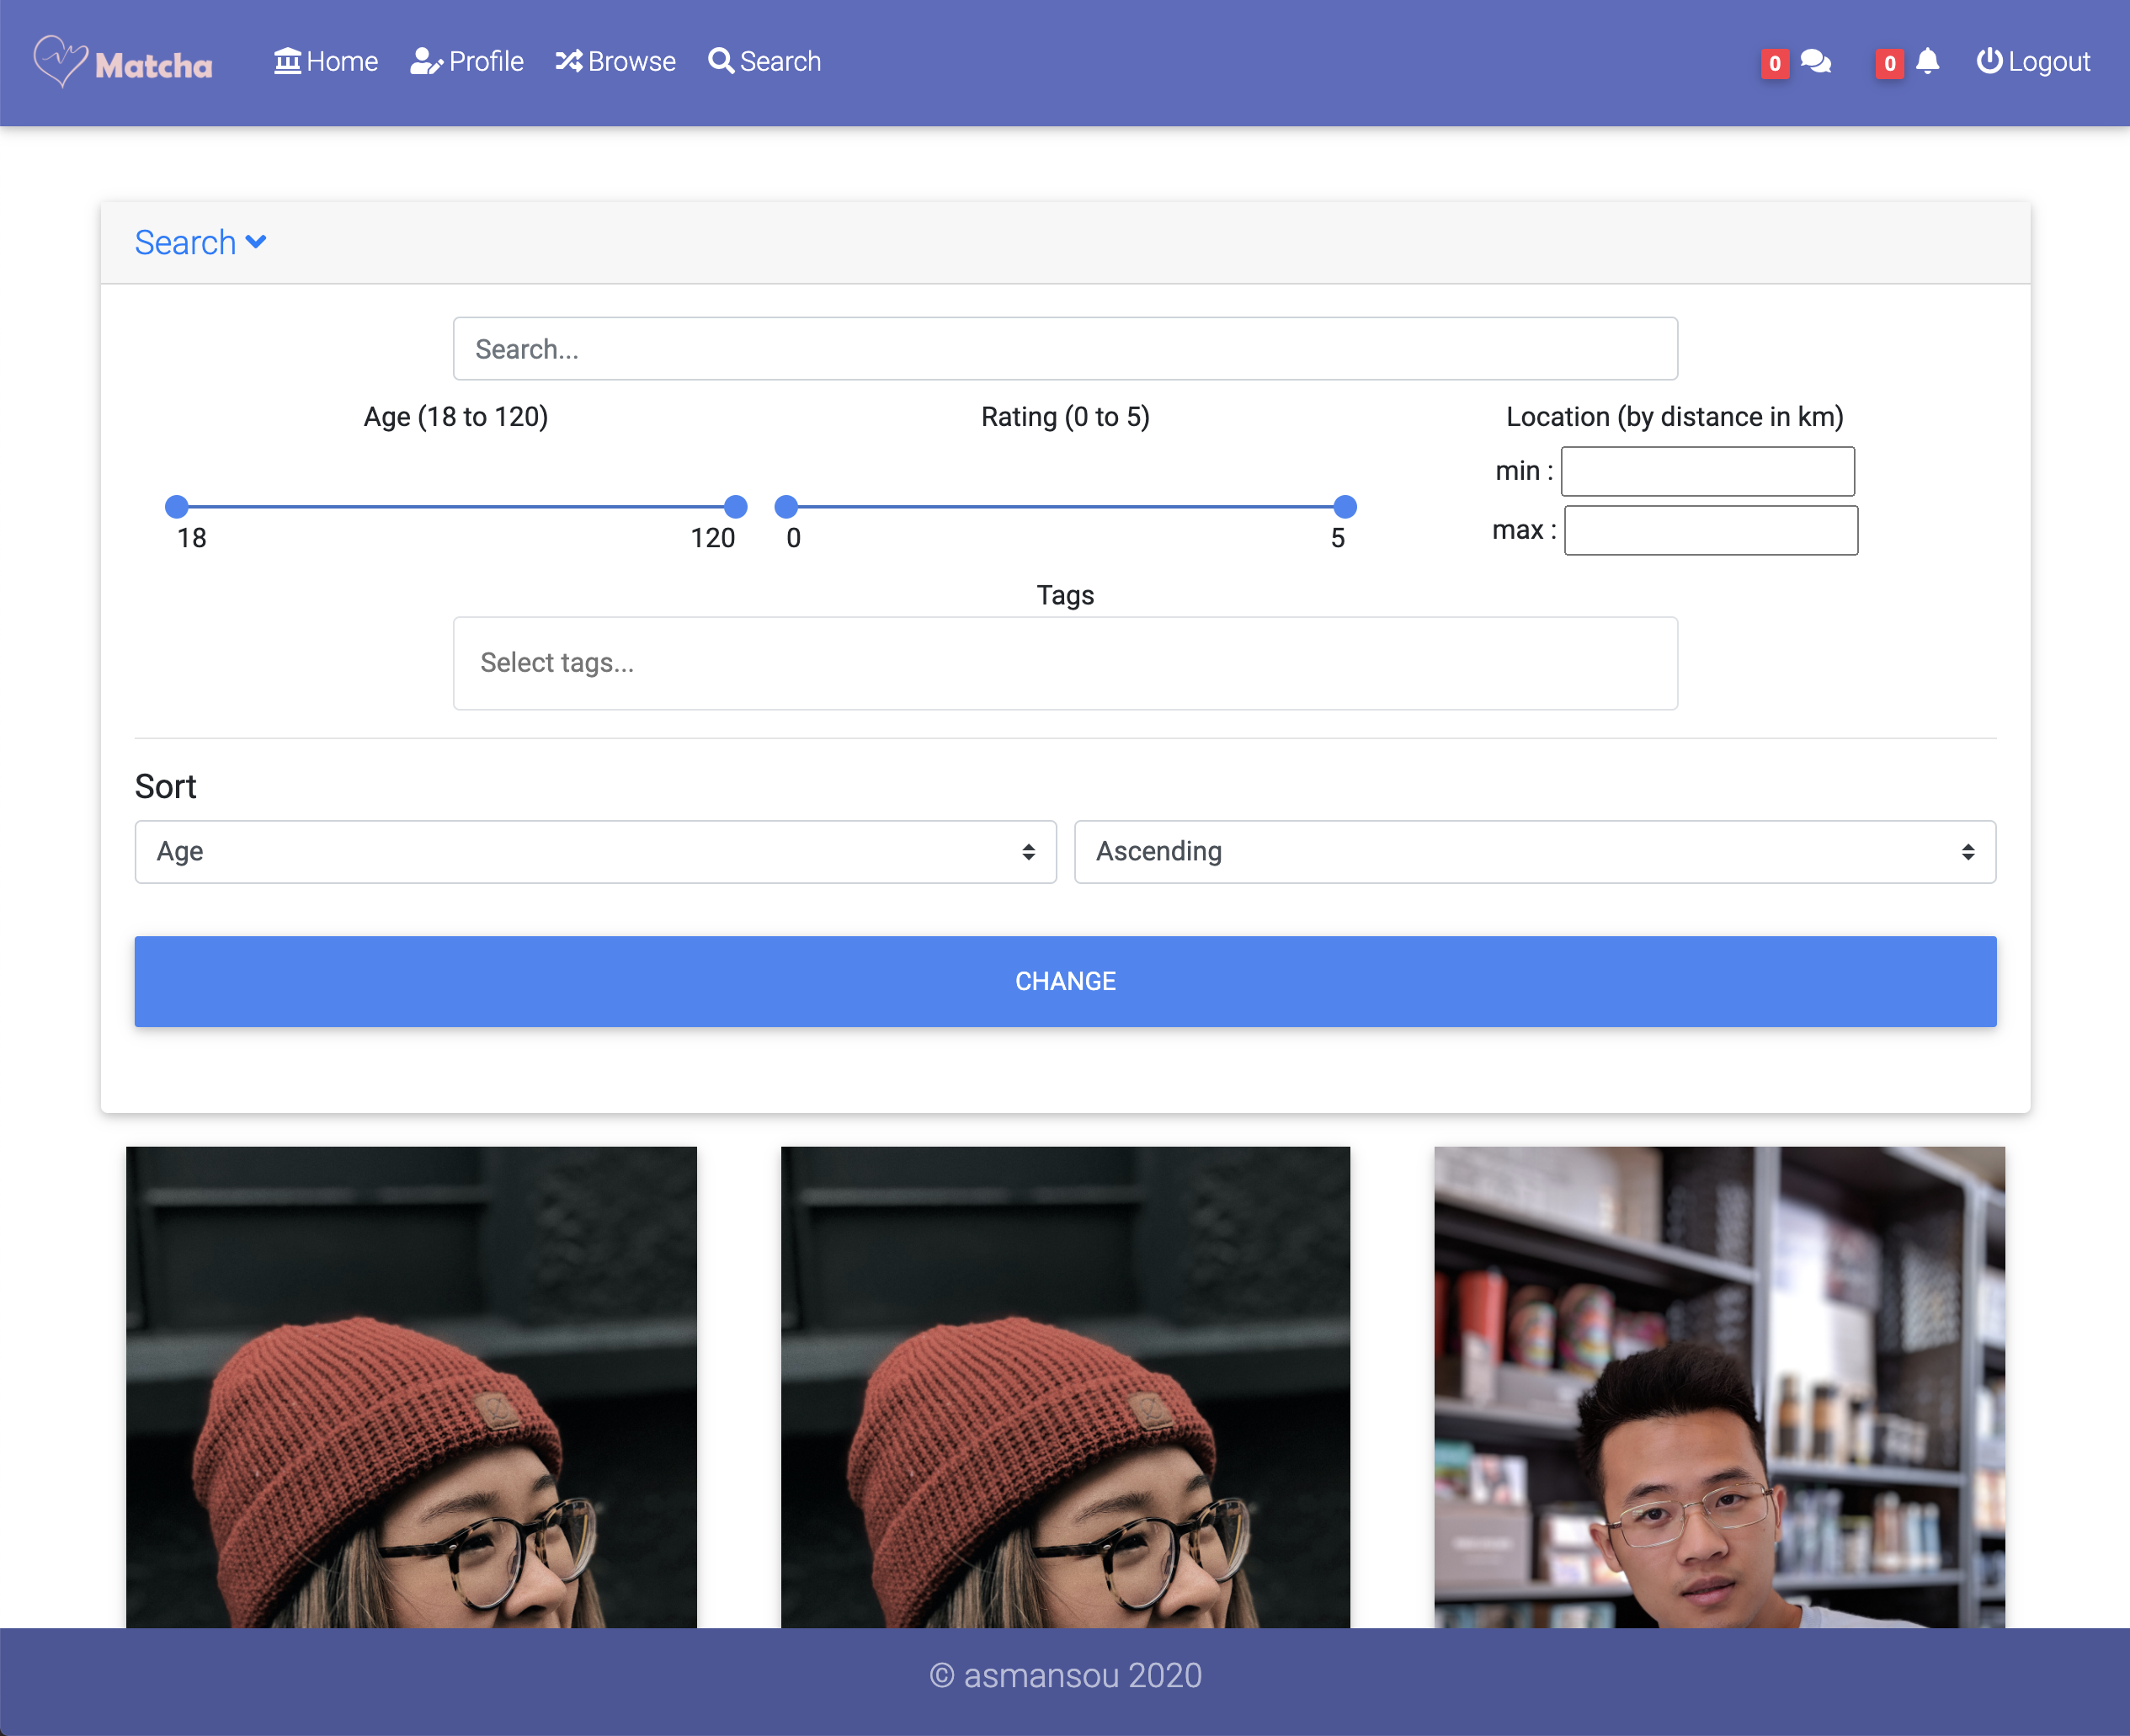
Task: Click the Profile user-edit icon
Action: 426,62
